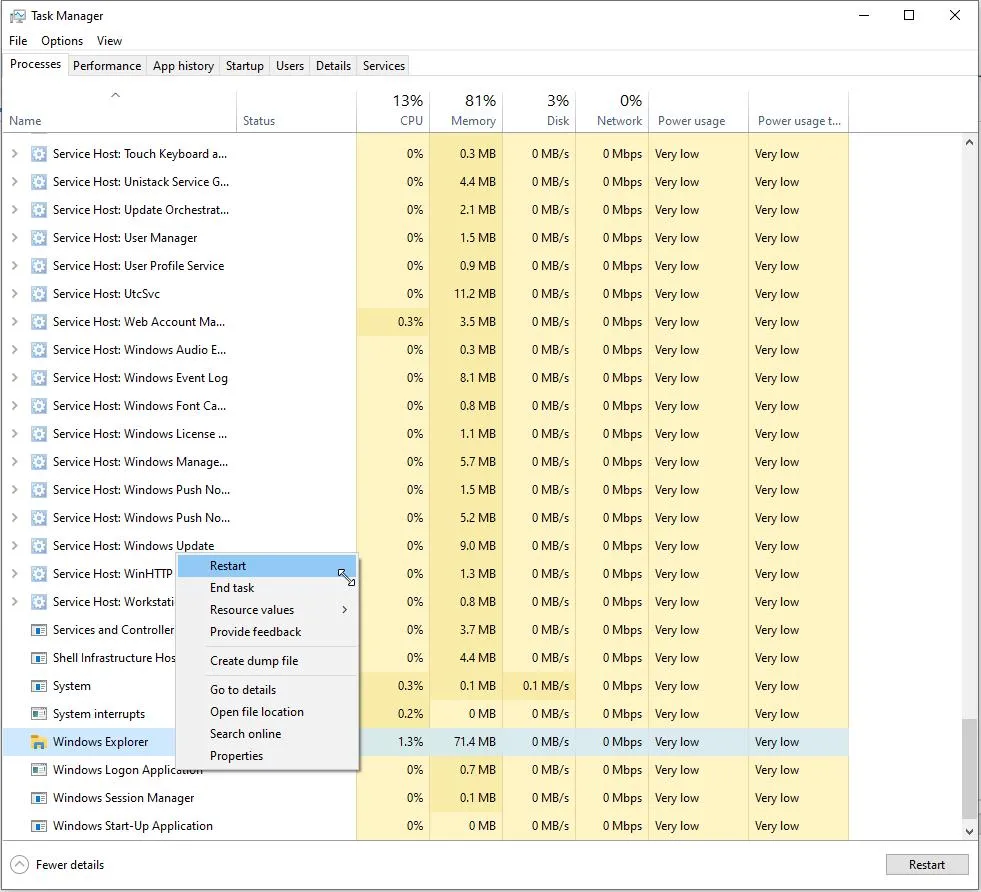Click gear icon for Service Host: User Profile Service
Viewport: 981px width, 892px height.
39,266
